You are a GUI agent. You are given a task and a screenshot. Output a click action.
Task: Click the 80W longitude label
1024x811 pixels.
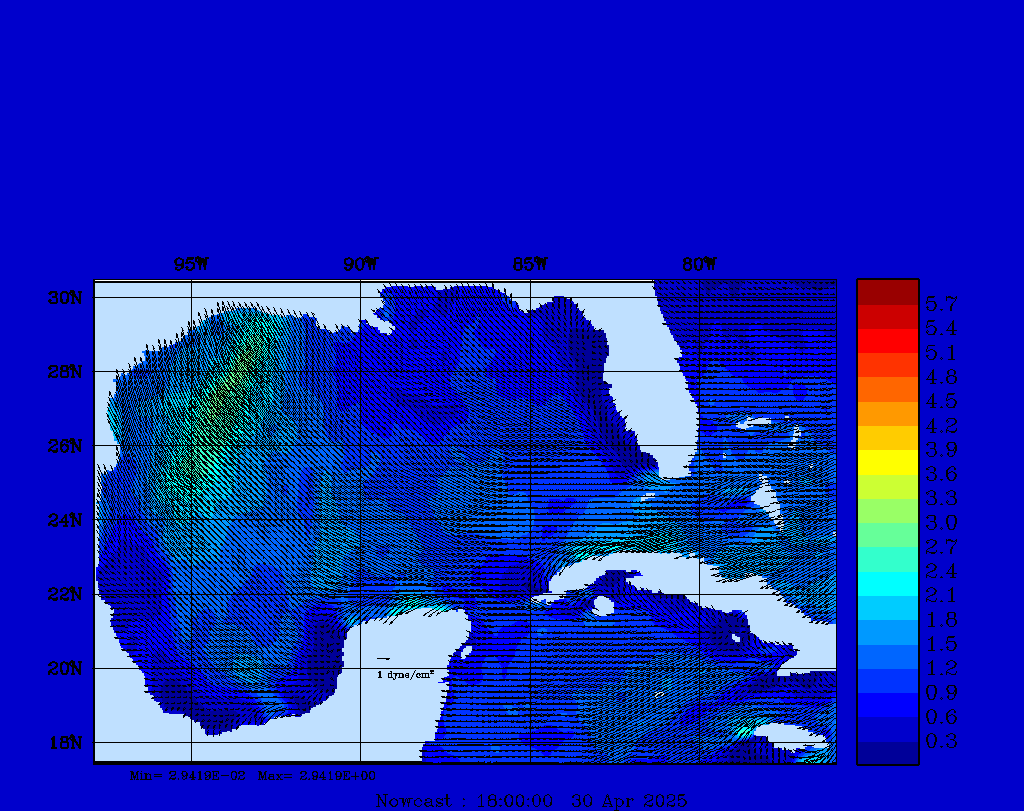[699, 265]
